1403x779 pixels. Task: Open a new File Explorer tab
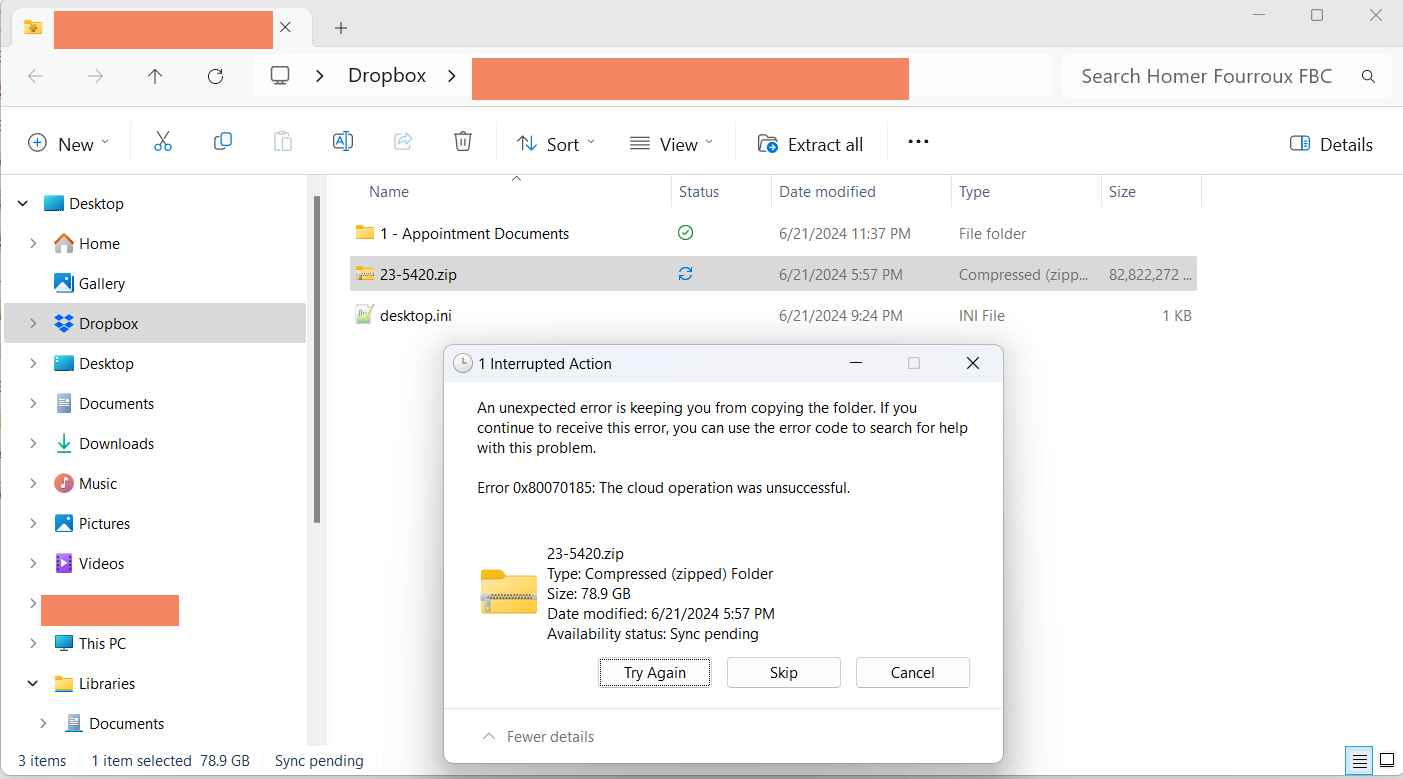point(341,28)
